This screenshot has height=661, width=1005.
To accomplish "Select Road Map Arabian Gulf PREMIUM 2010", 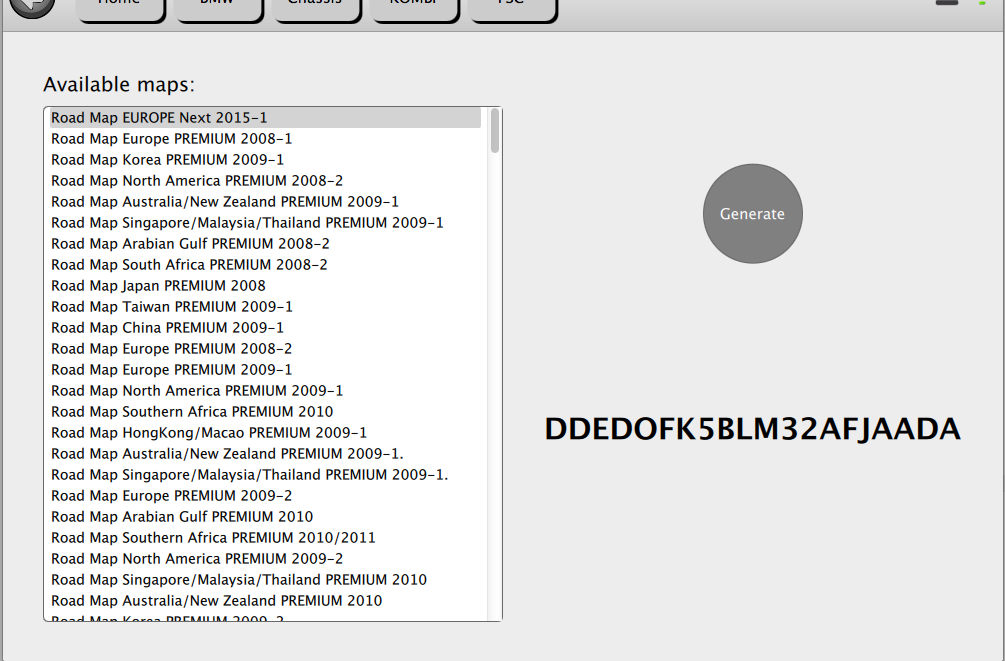I will click(265, 517).
